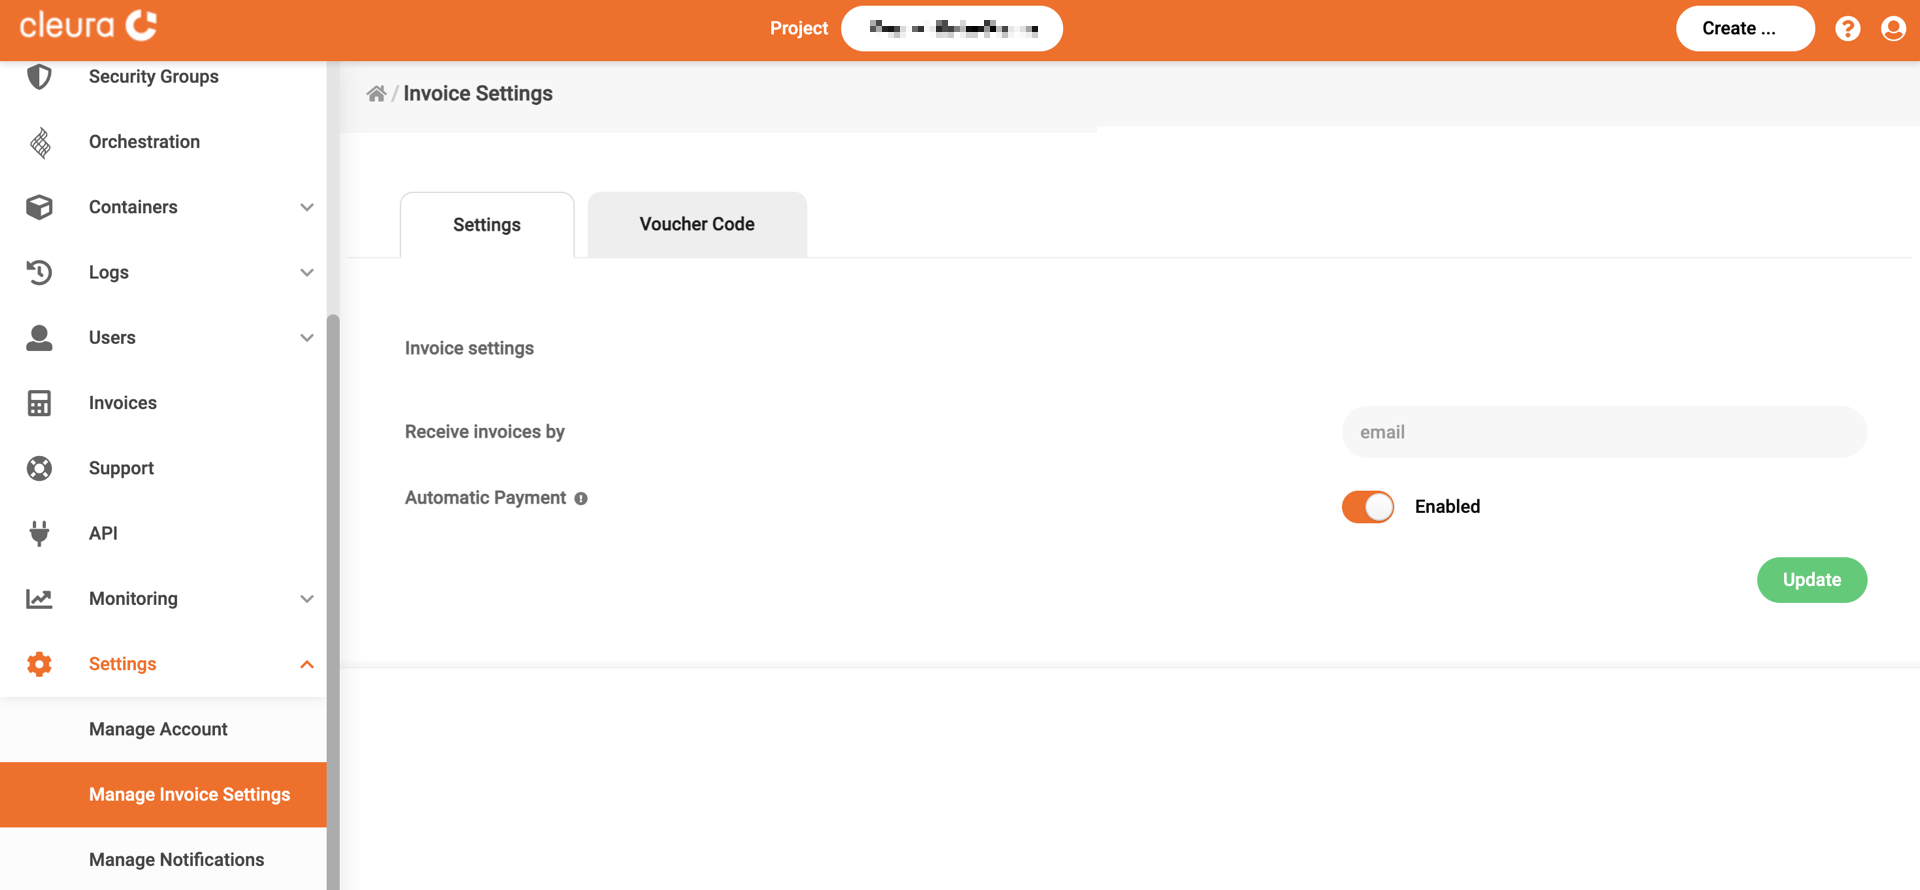Disable the Automatic Payment toggle
This screenshot has height=890, width=1920.
click(1367, 507)
